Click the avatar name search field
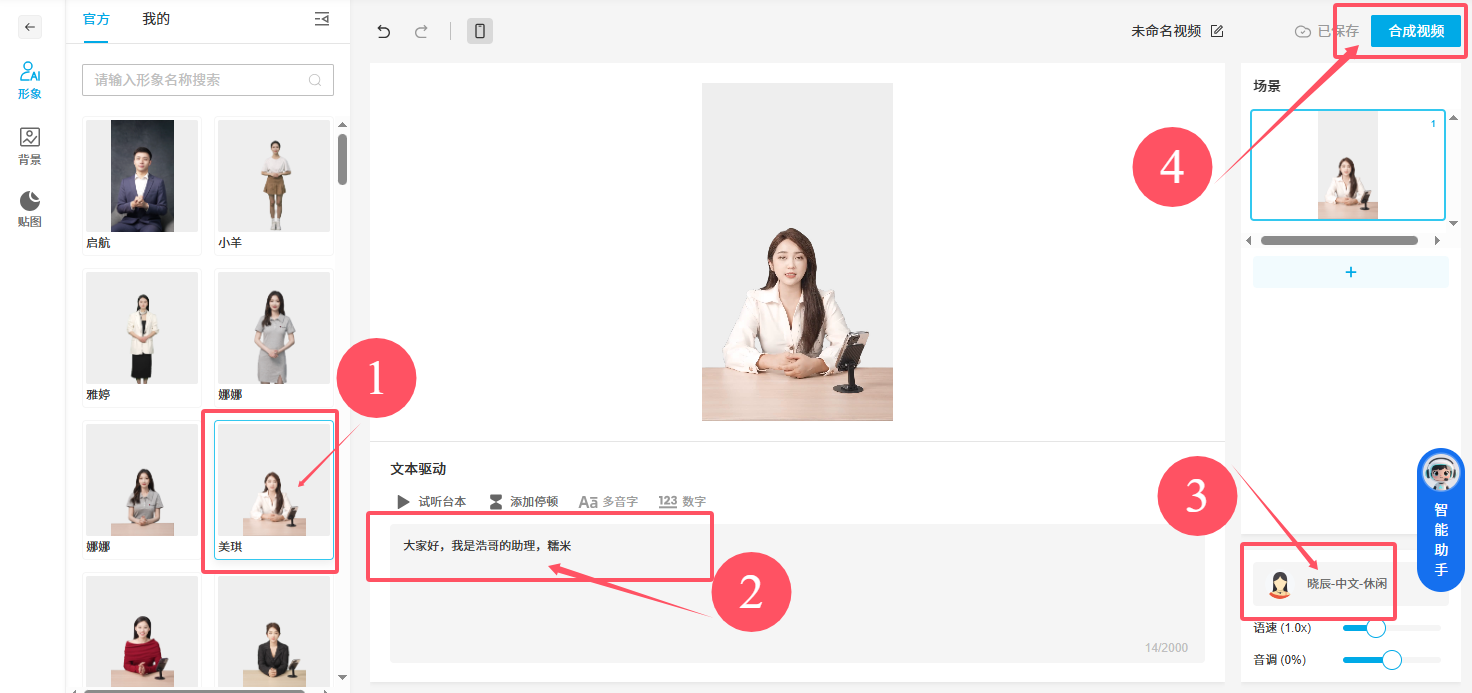 tap(200, 80)
